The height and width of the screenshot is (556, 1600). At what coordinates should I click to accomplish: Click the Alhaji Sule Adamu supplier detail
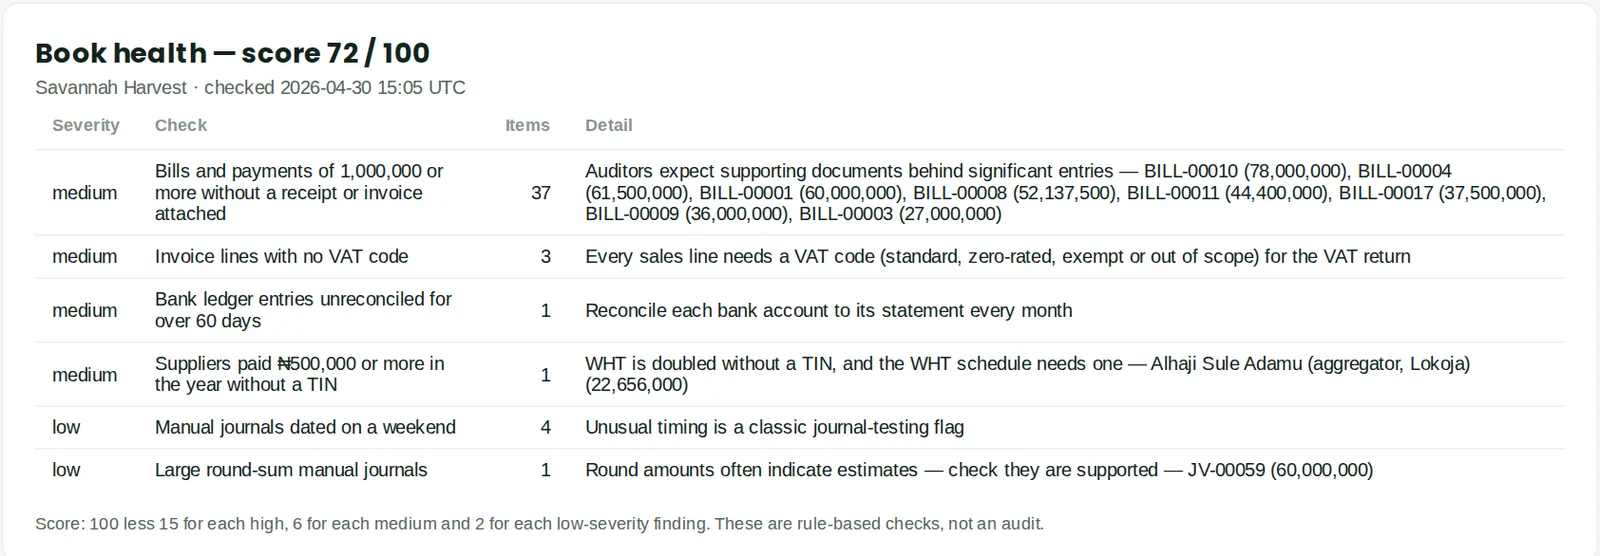point(1028,374)
